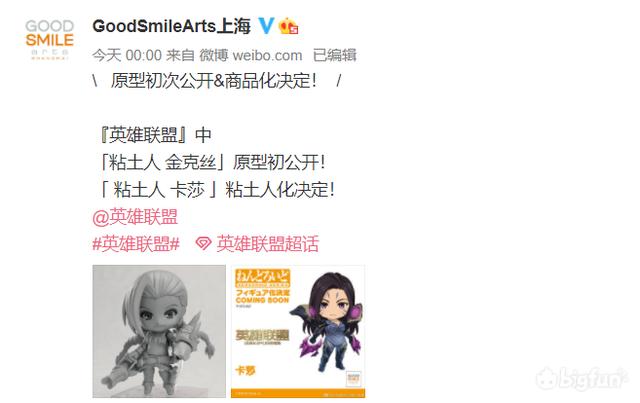Screen dimensions: 640x403
Task: Click the 已编辑 edited label
Action: (x=335, y=55)
